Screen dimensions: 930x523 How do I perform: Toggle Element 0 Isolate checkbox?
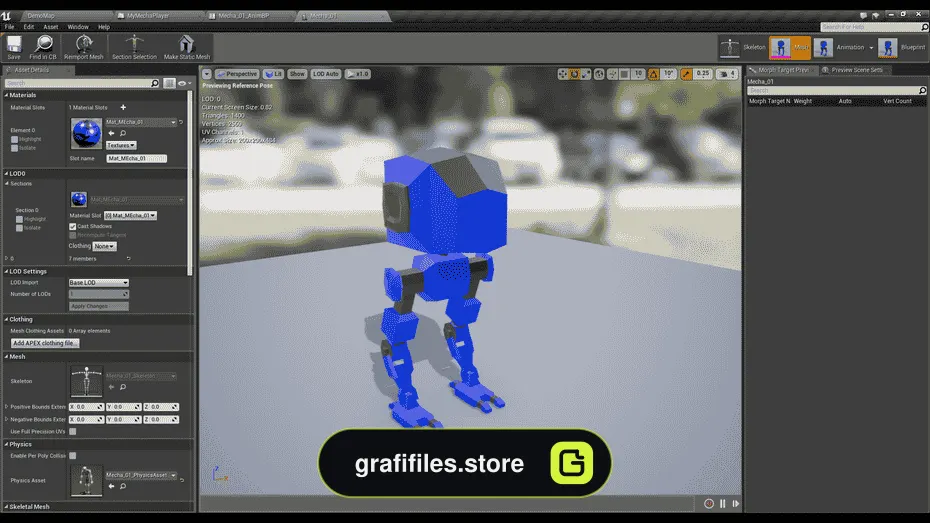click(14, 148)
